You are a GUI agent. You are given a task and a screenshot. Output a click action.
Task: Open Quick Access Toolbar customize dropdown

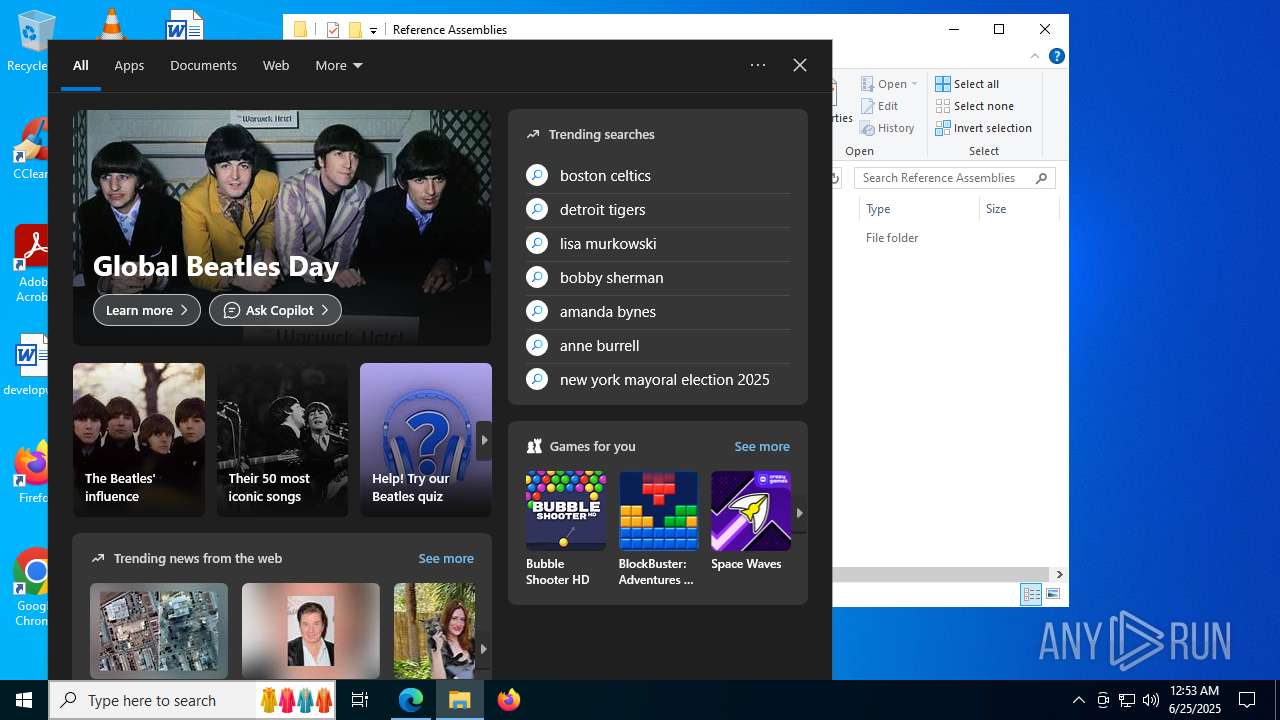pos(373,30)
